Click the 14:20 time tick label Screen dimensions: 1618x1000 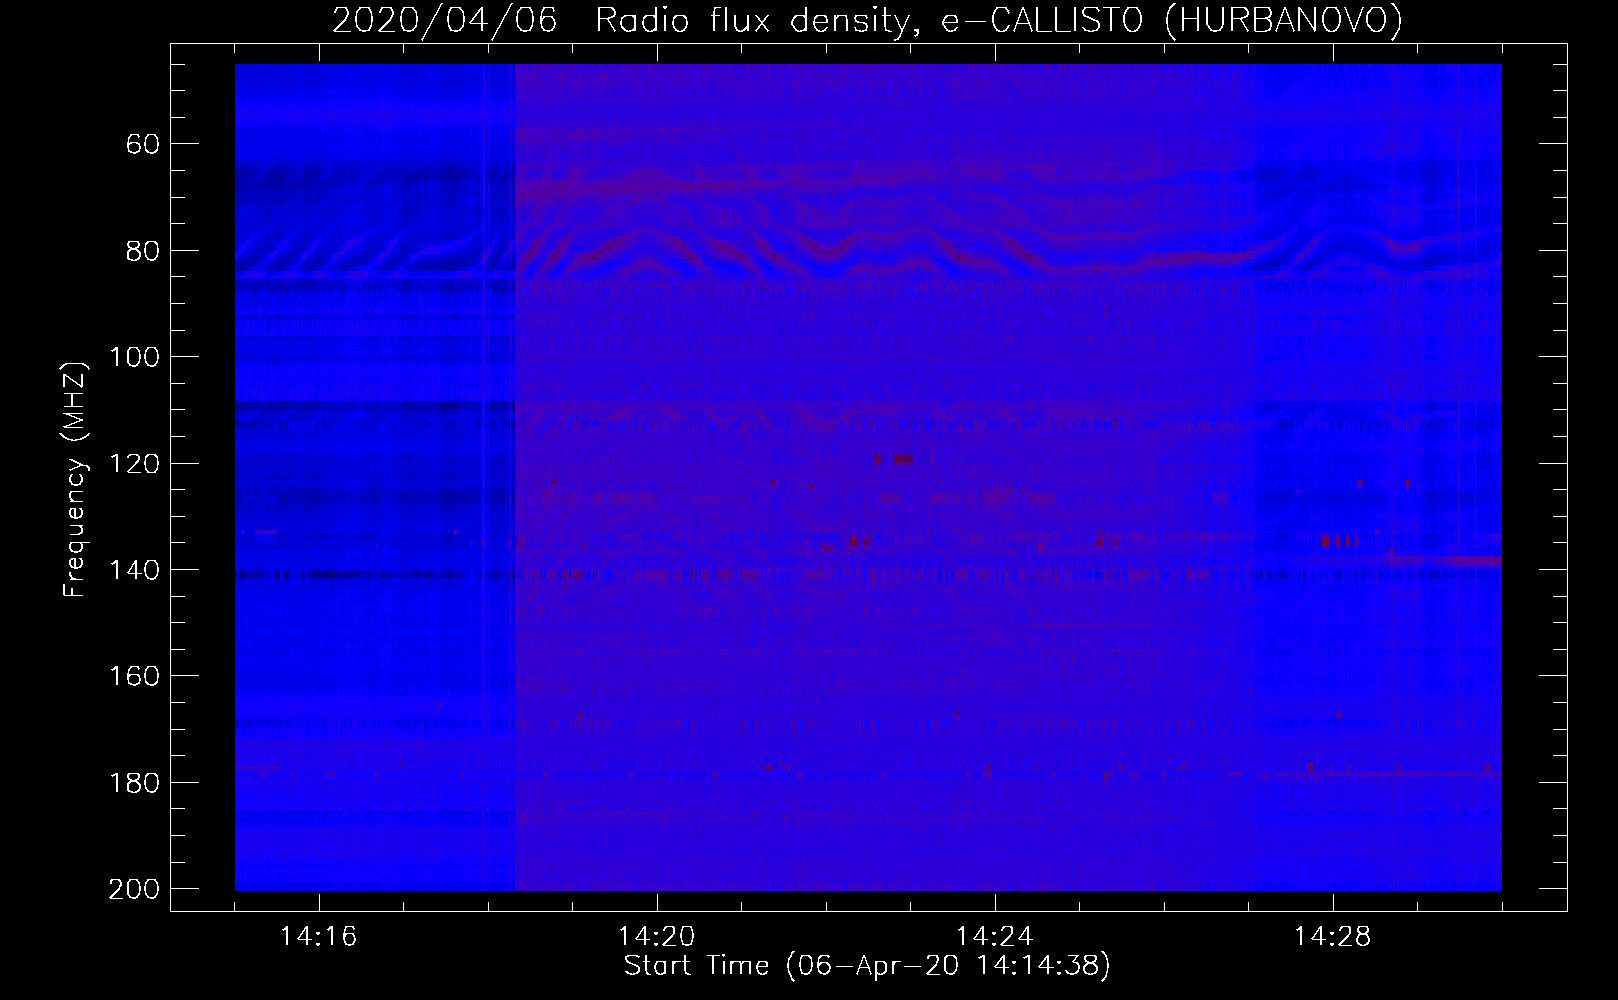(657, 937)
